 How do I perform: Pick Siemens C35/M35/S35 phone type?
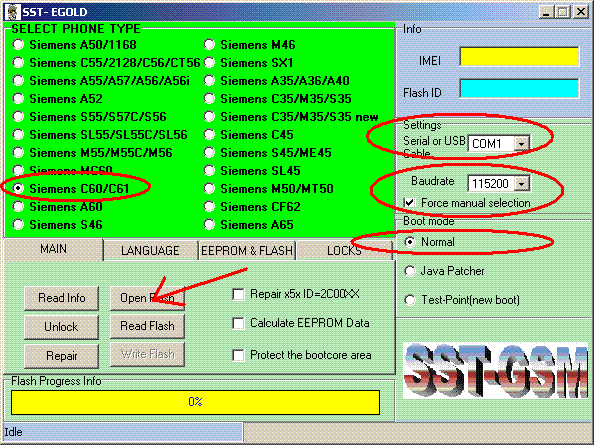(x=209, y=98)
